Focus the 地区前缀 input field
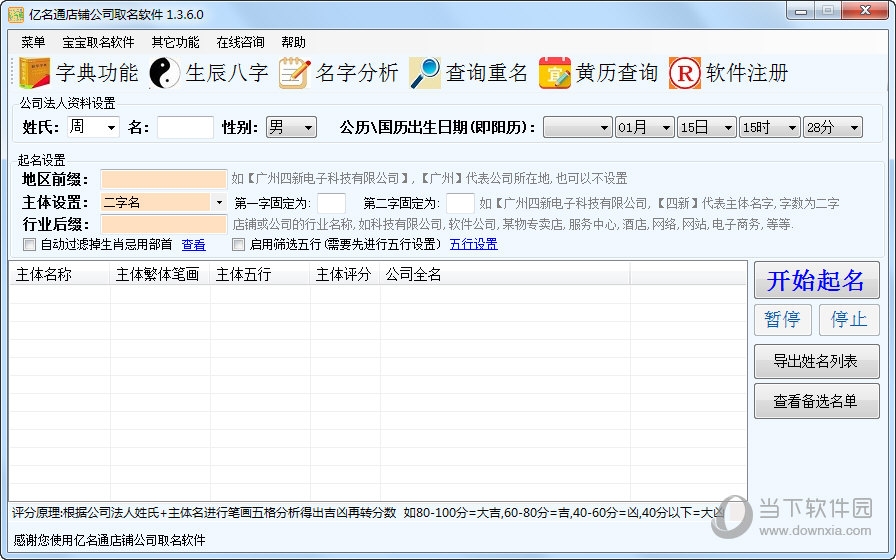The height and width of the screenshot is (560, 896). coord(163,179)
